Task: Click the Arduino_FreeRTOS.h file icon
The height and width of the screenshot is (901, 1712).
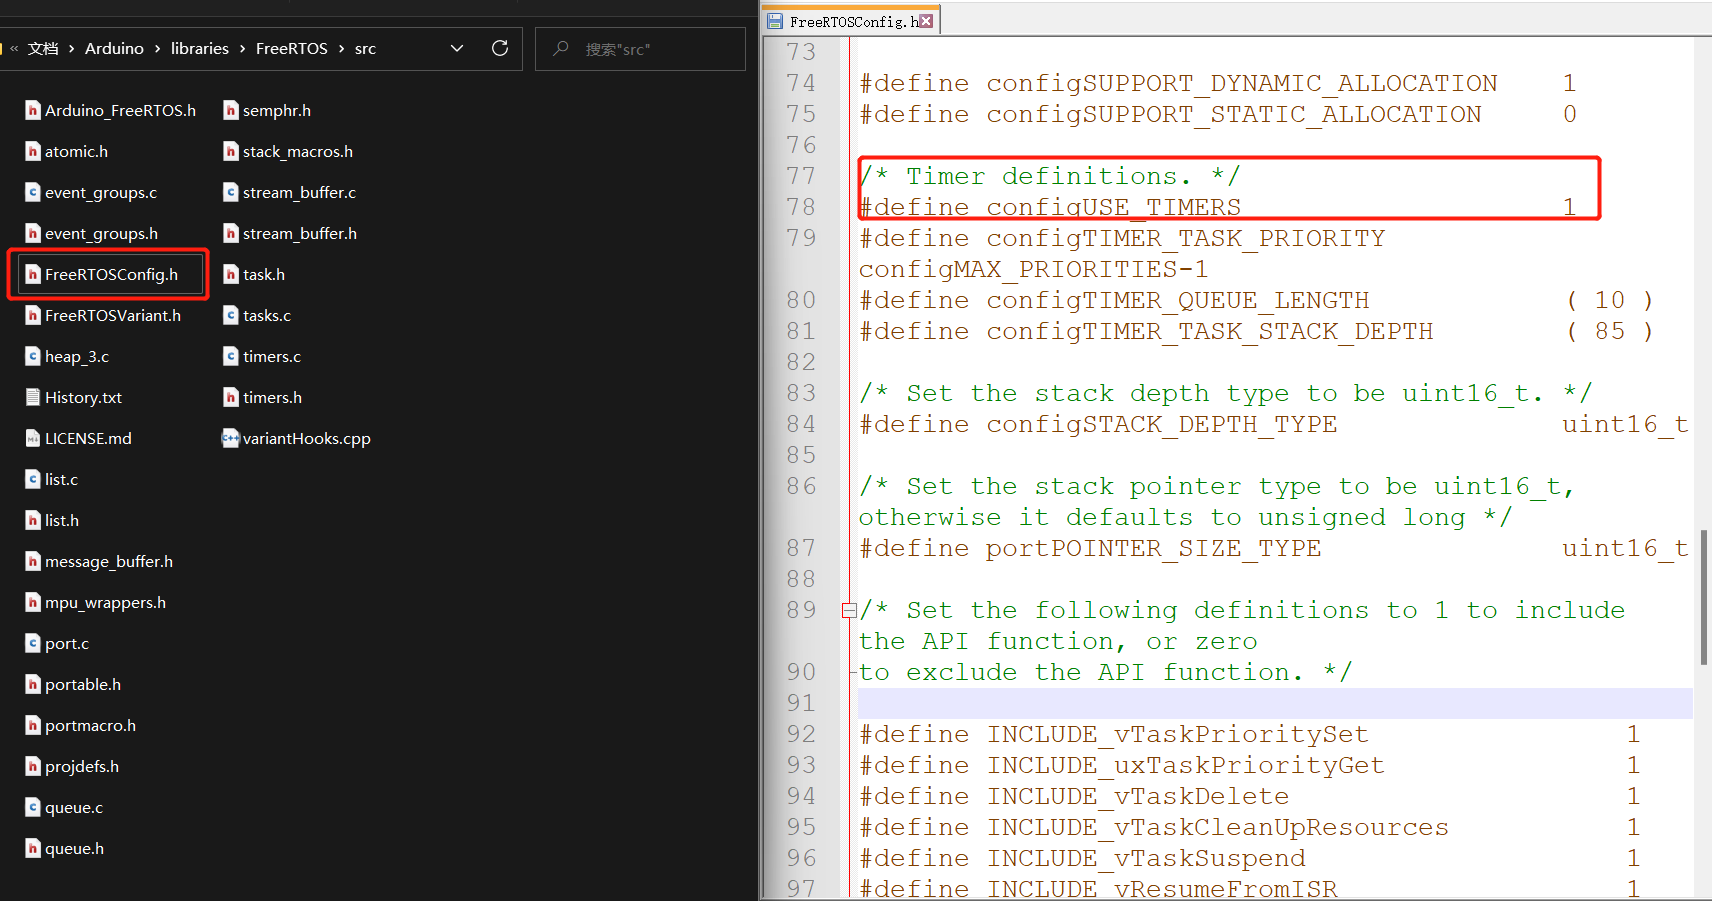Action: (33, 110)
